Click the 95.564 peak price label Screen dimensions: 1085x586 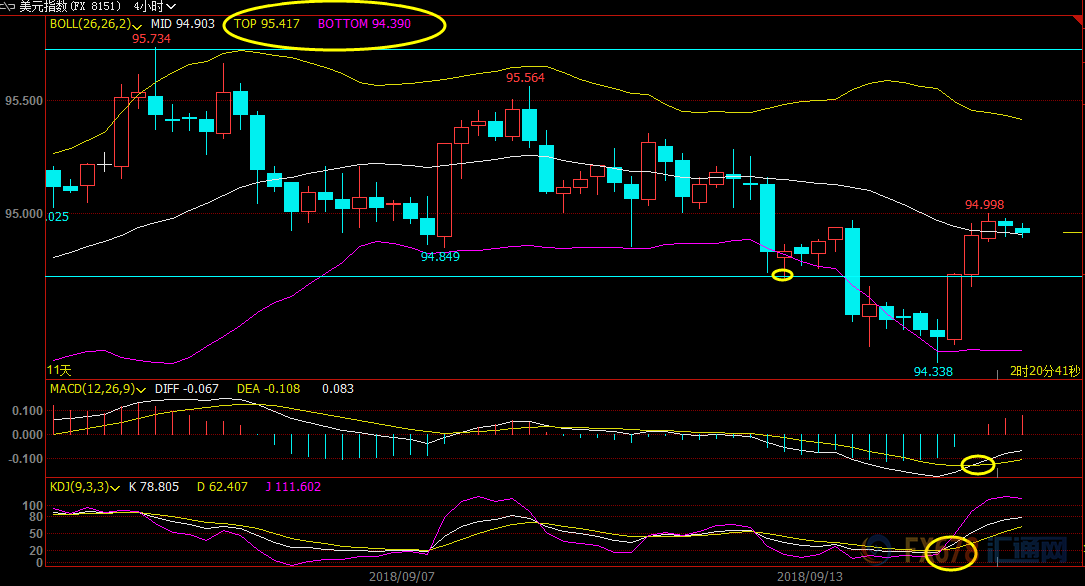(525, 78)
